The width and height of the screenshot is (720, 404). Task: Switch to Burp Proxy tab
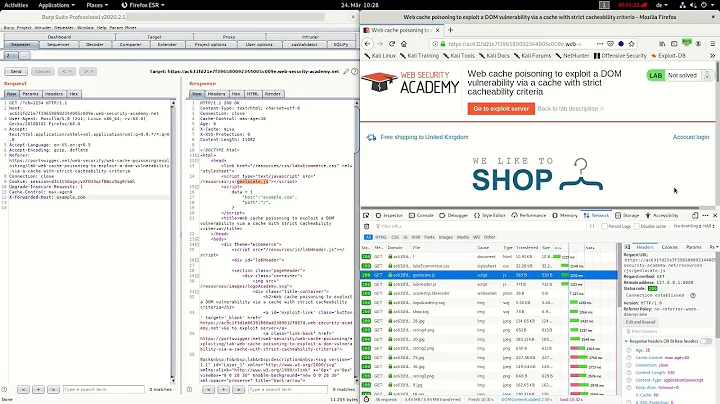[x=229, y=37]
